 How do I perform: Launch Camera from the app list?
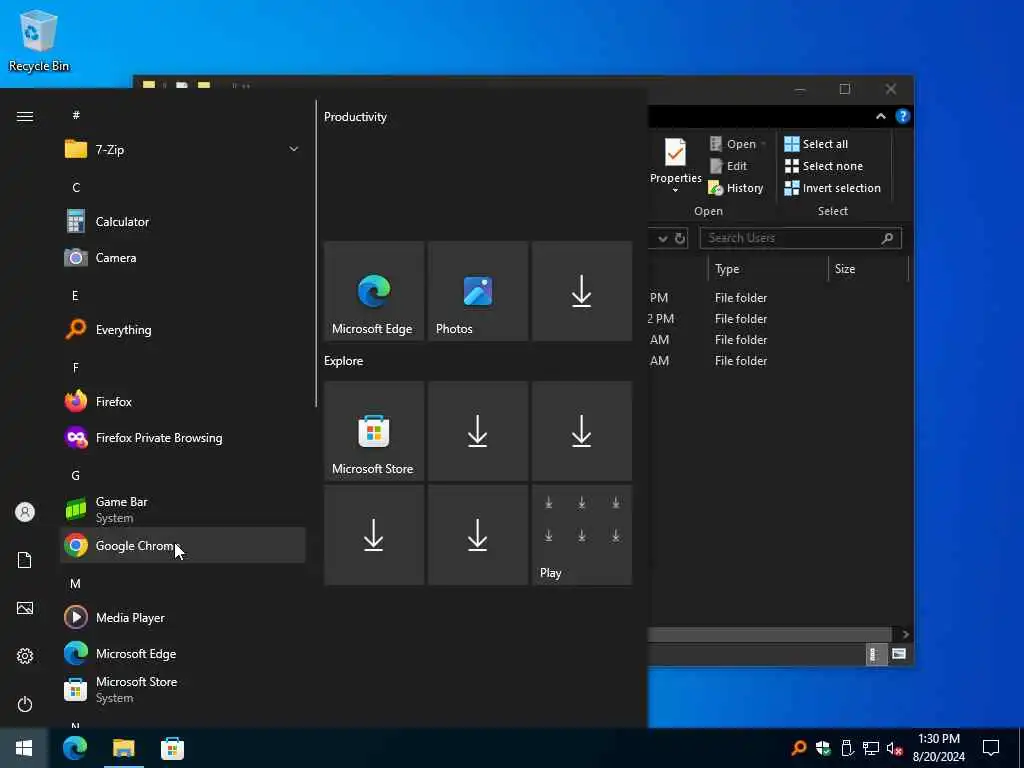(183, 257)
